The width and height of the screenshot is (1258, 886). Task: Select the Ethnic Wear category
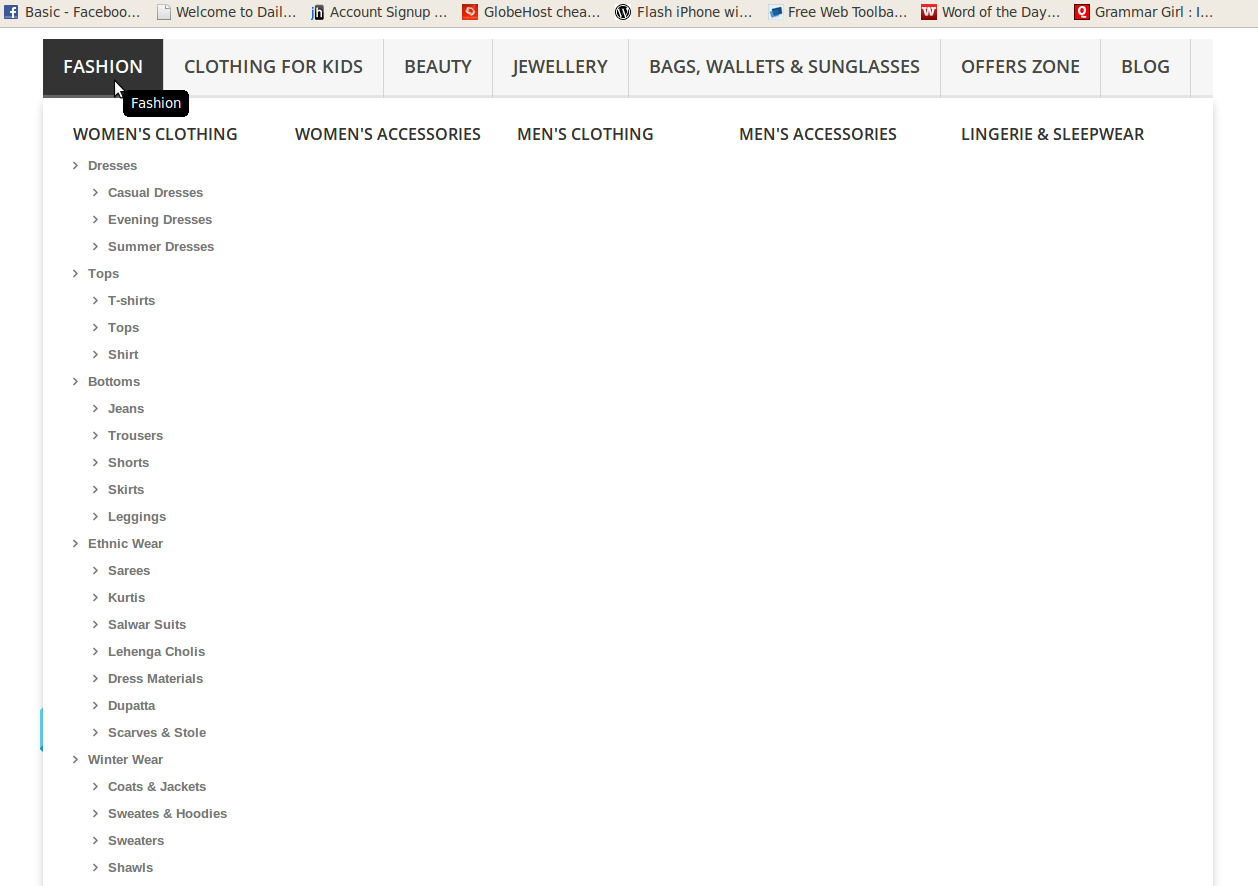pyautogui.click(x=125, y=544)
